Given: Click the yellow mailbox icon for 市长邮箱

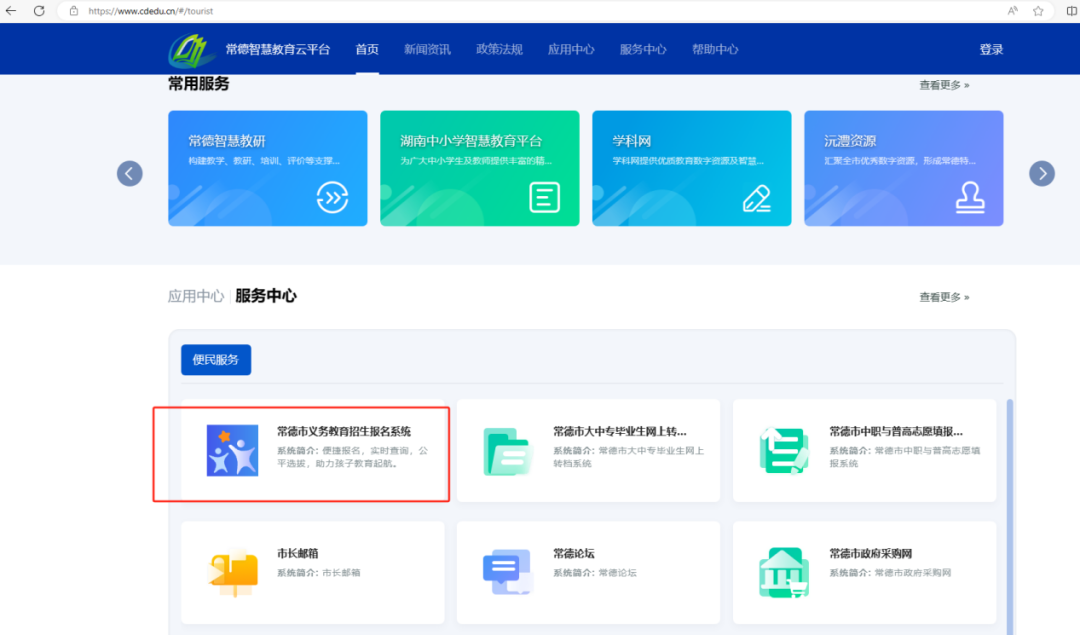Looking at the screenshot, I should pos(233,572).
